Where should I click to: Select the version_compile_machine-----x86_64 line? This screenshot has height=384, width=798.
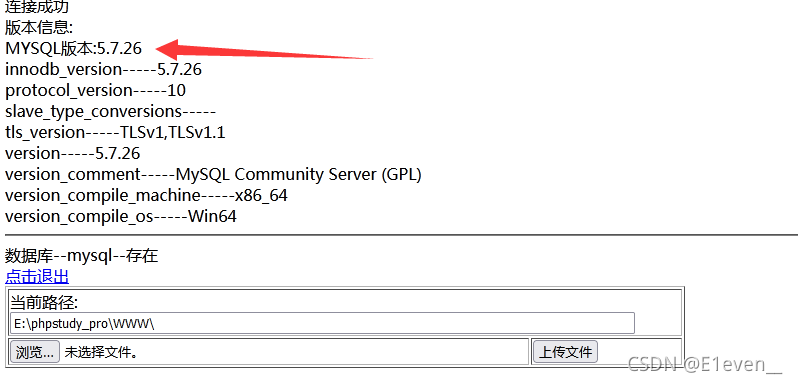pos(146,196)
